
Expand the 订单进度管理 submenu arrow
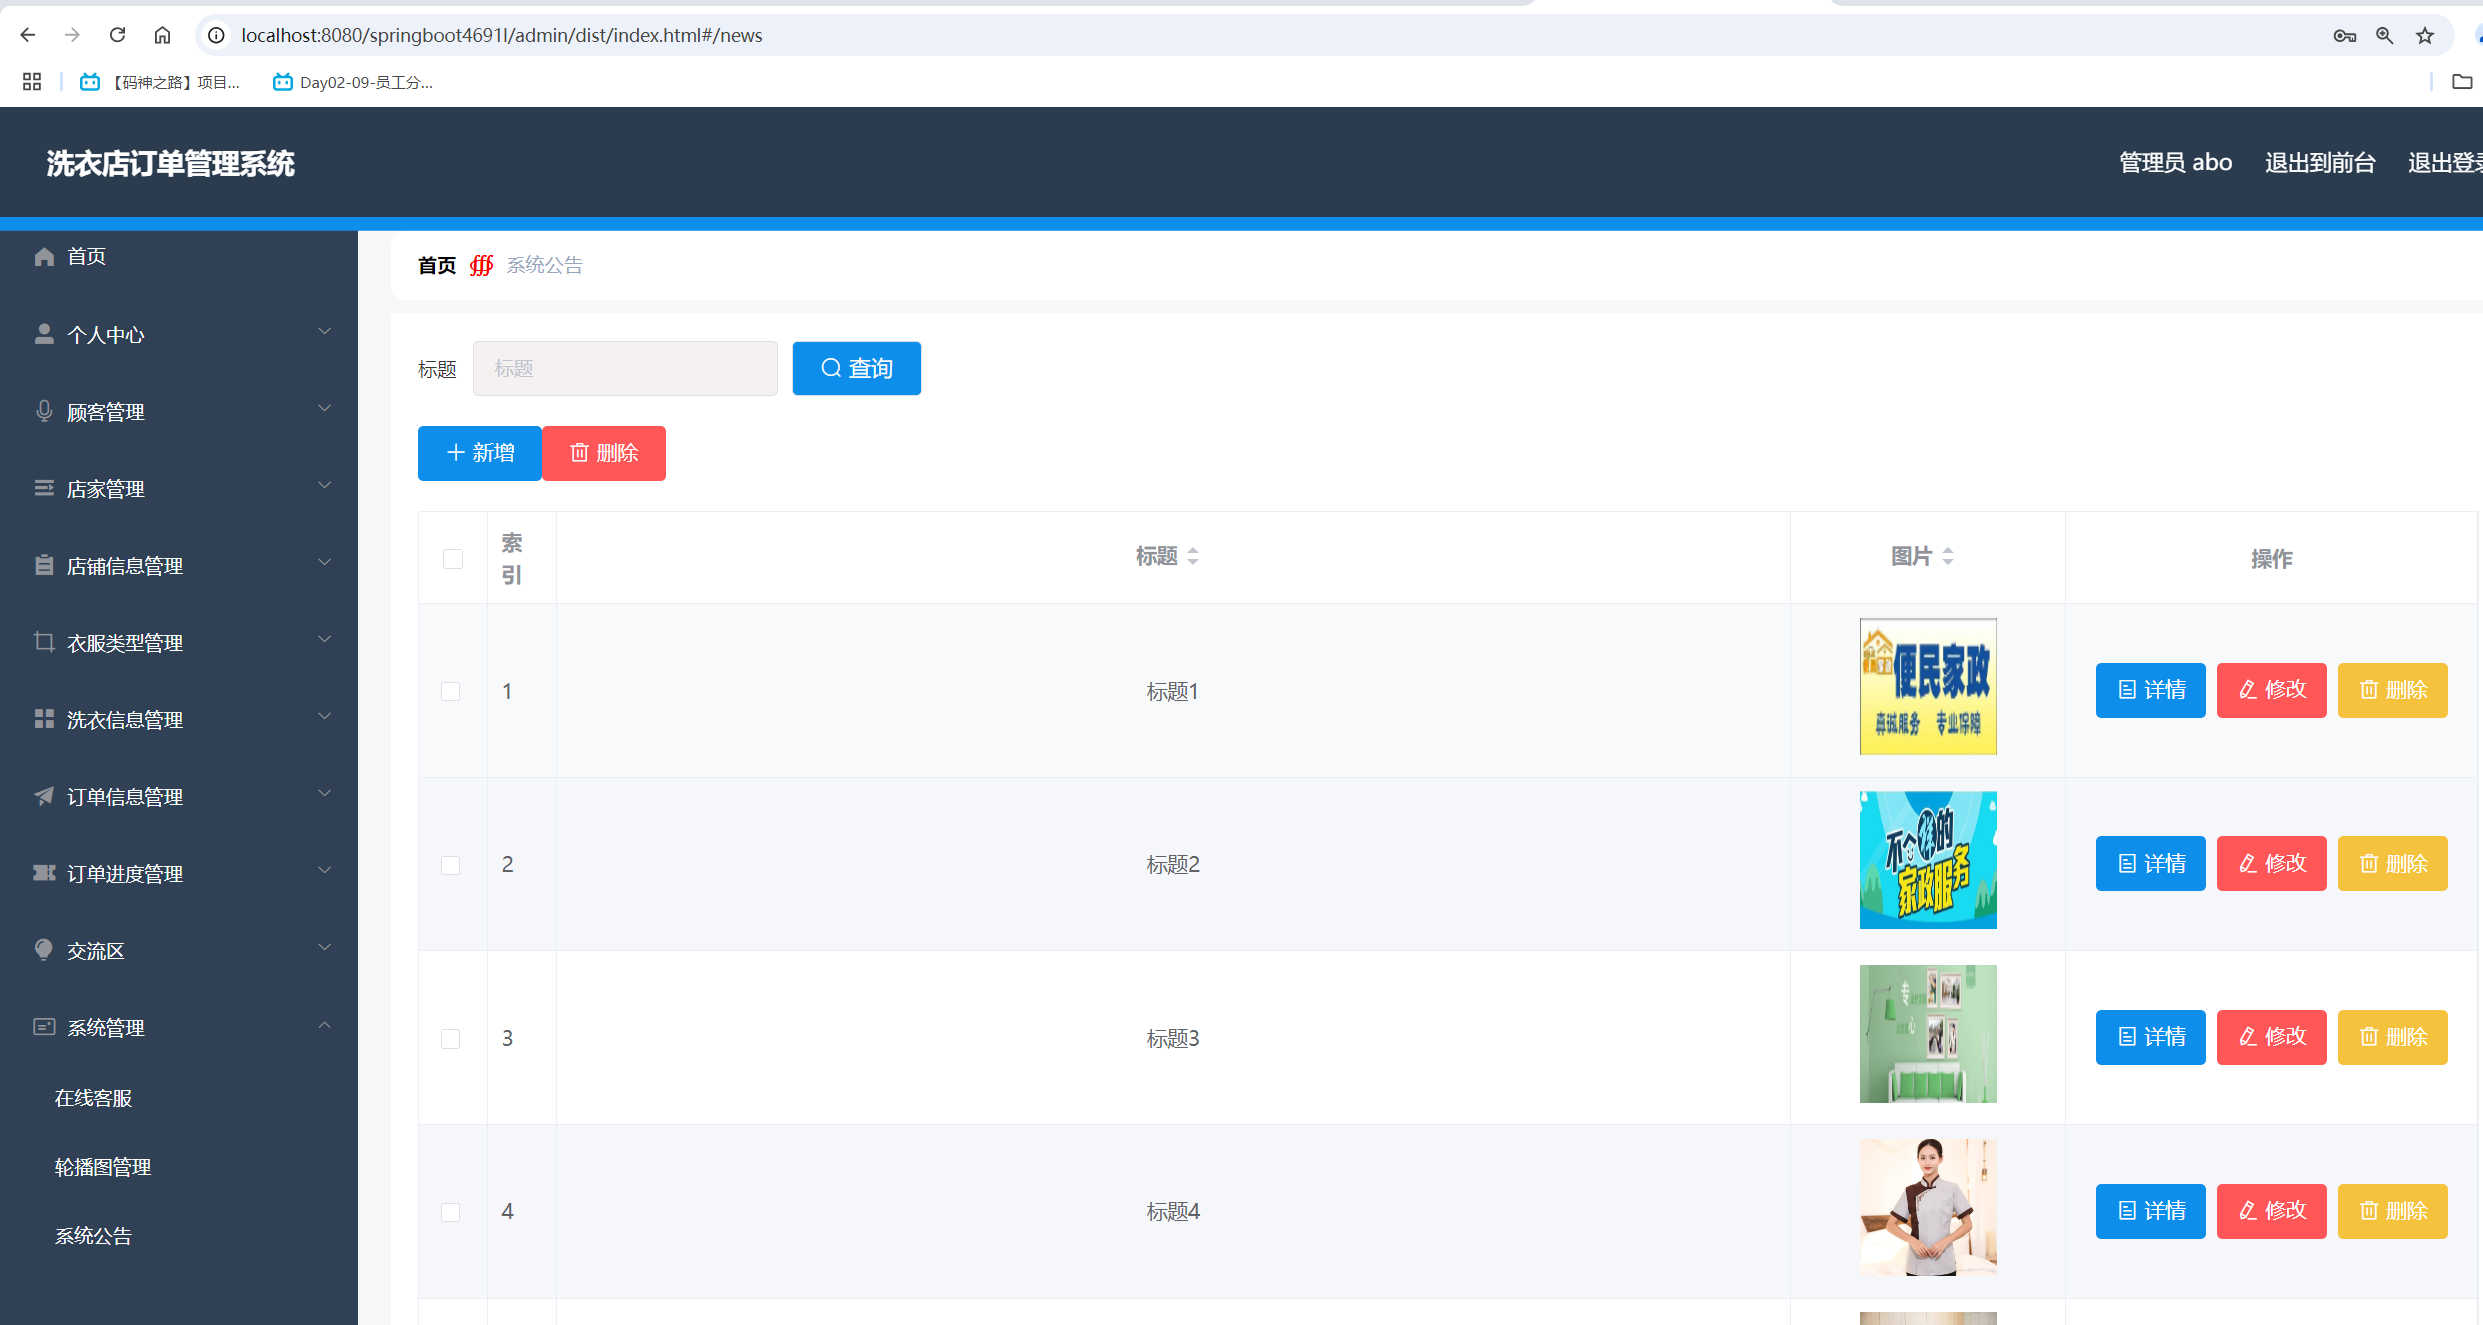(x=324, y=871)
